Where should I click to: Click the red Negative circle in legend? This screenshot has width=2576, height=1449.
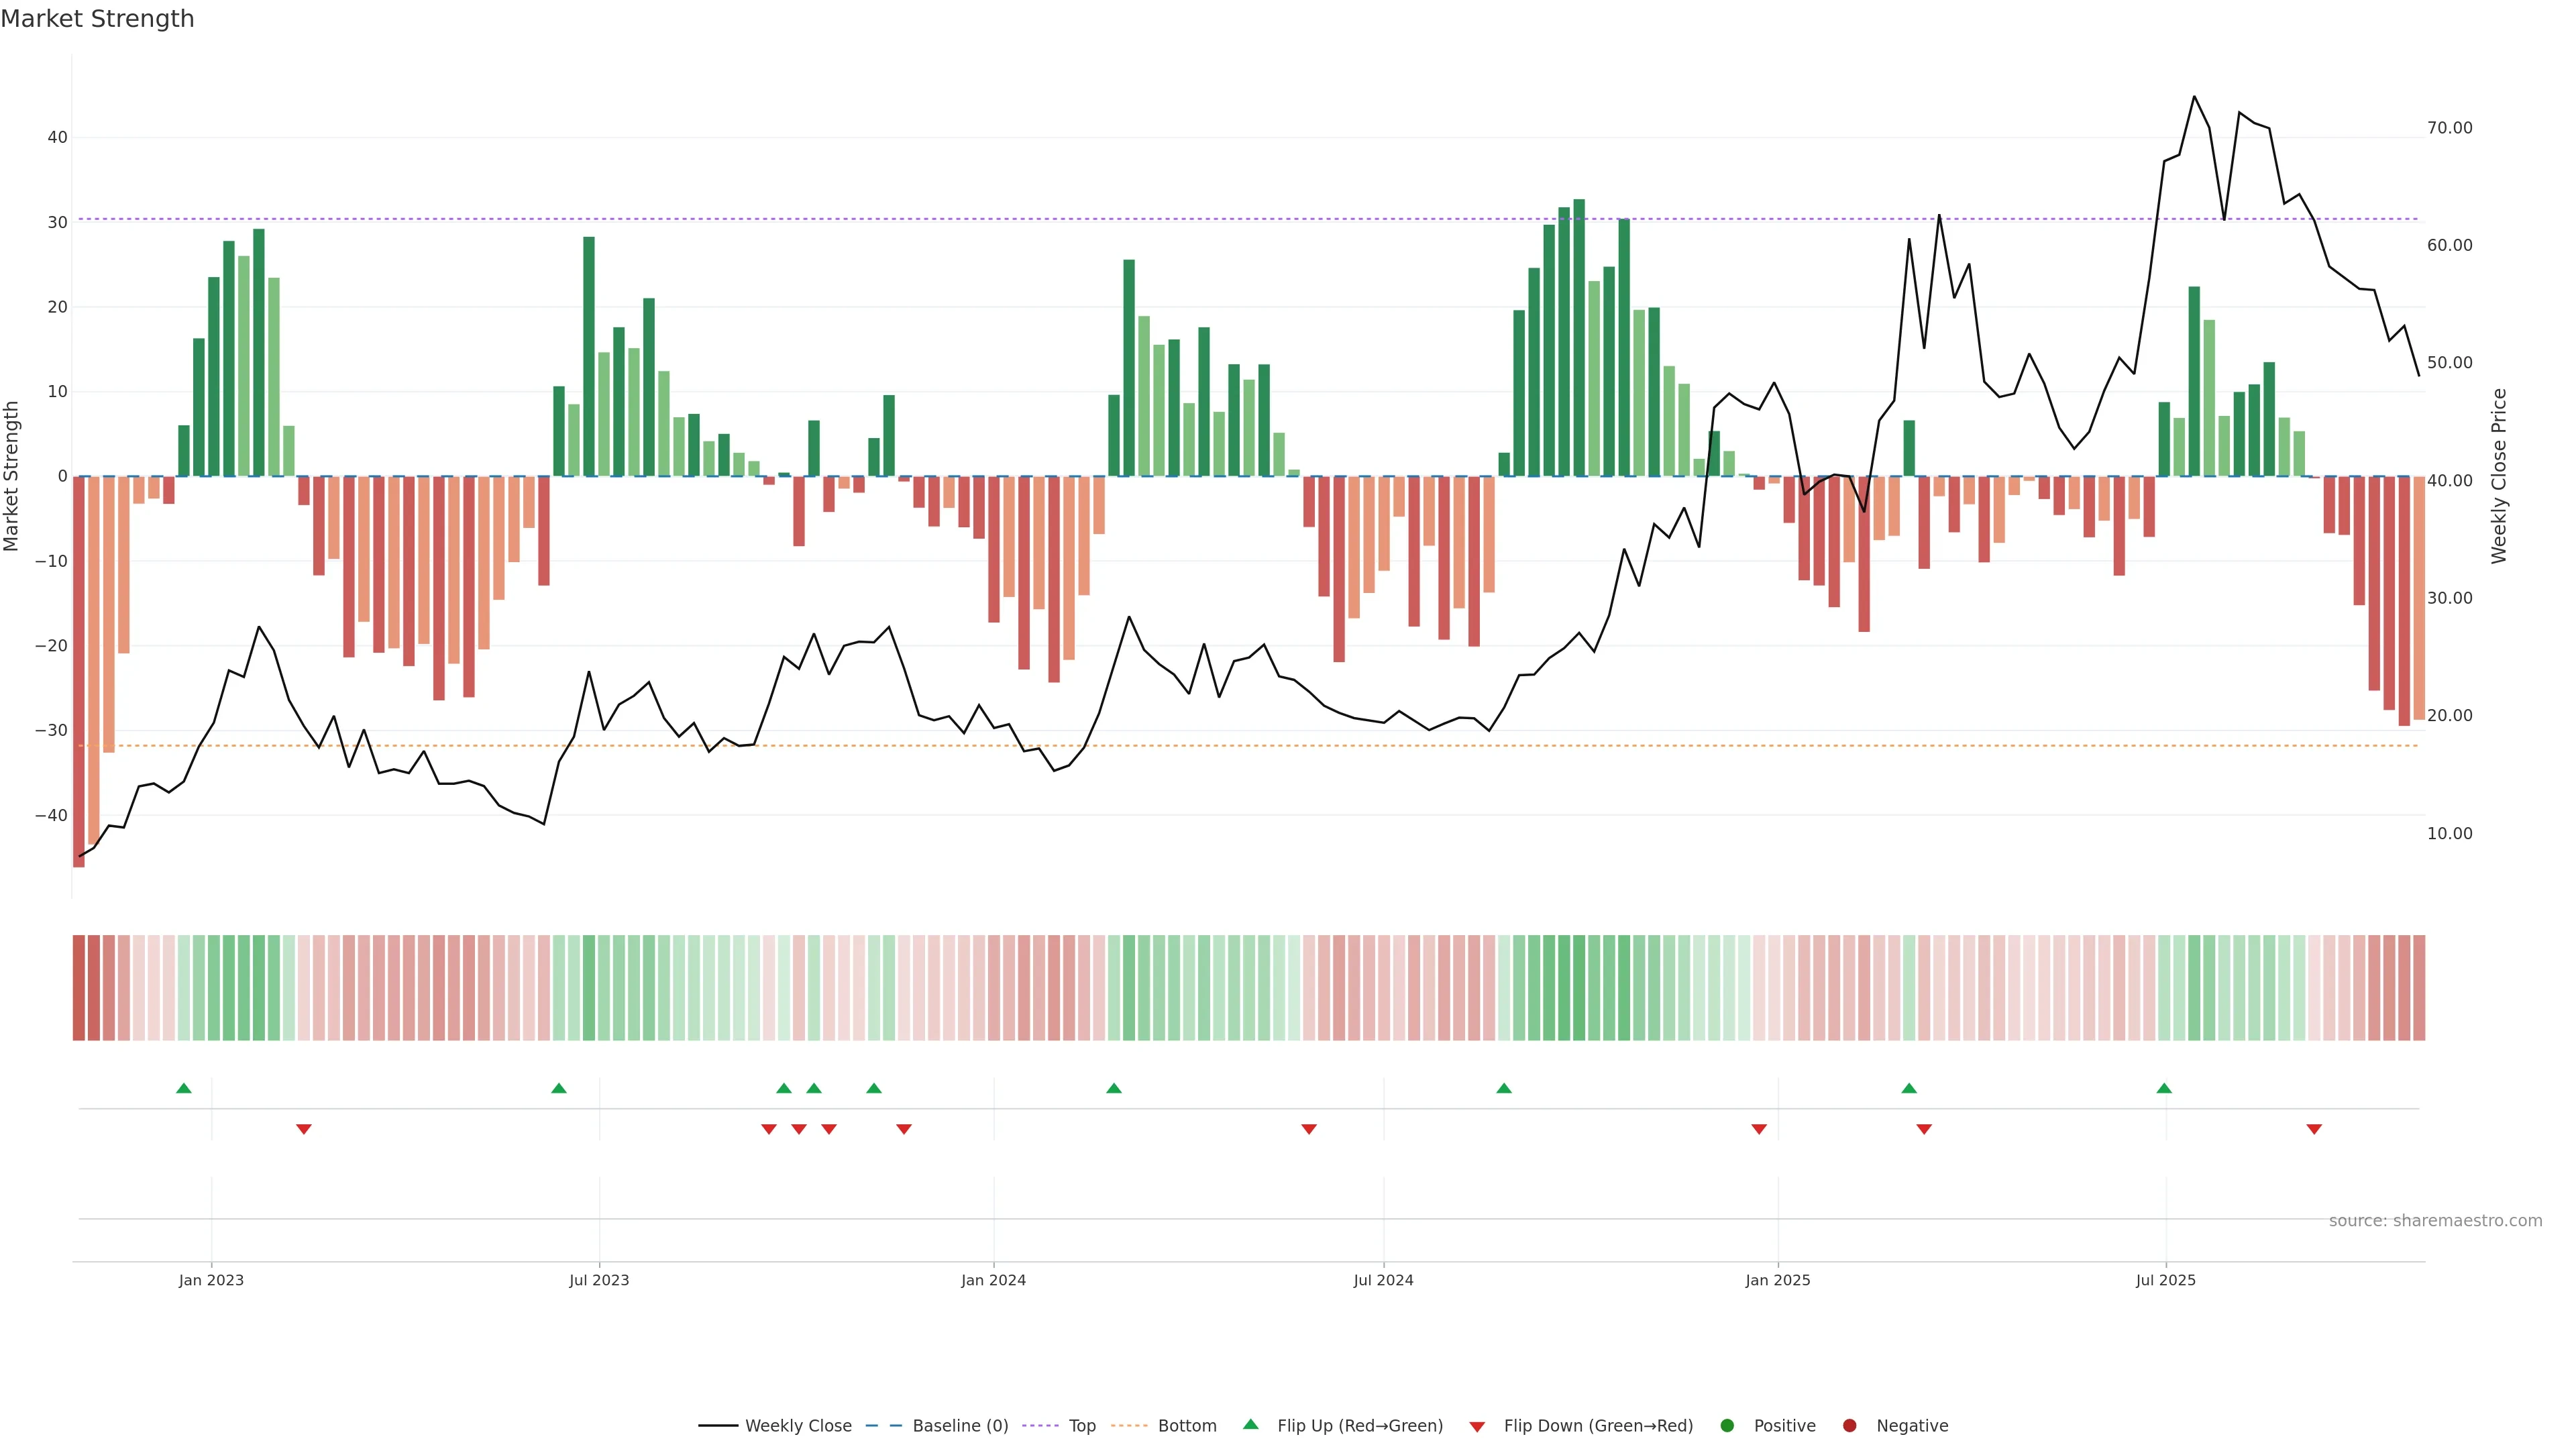tap(1849, 1426)
